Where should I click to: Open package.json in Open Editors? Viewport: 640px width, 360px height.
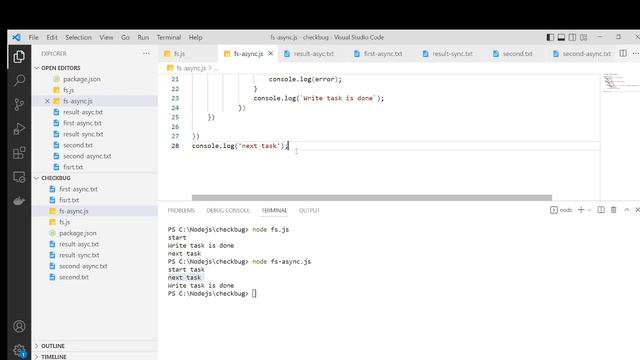point(82,79)
